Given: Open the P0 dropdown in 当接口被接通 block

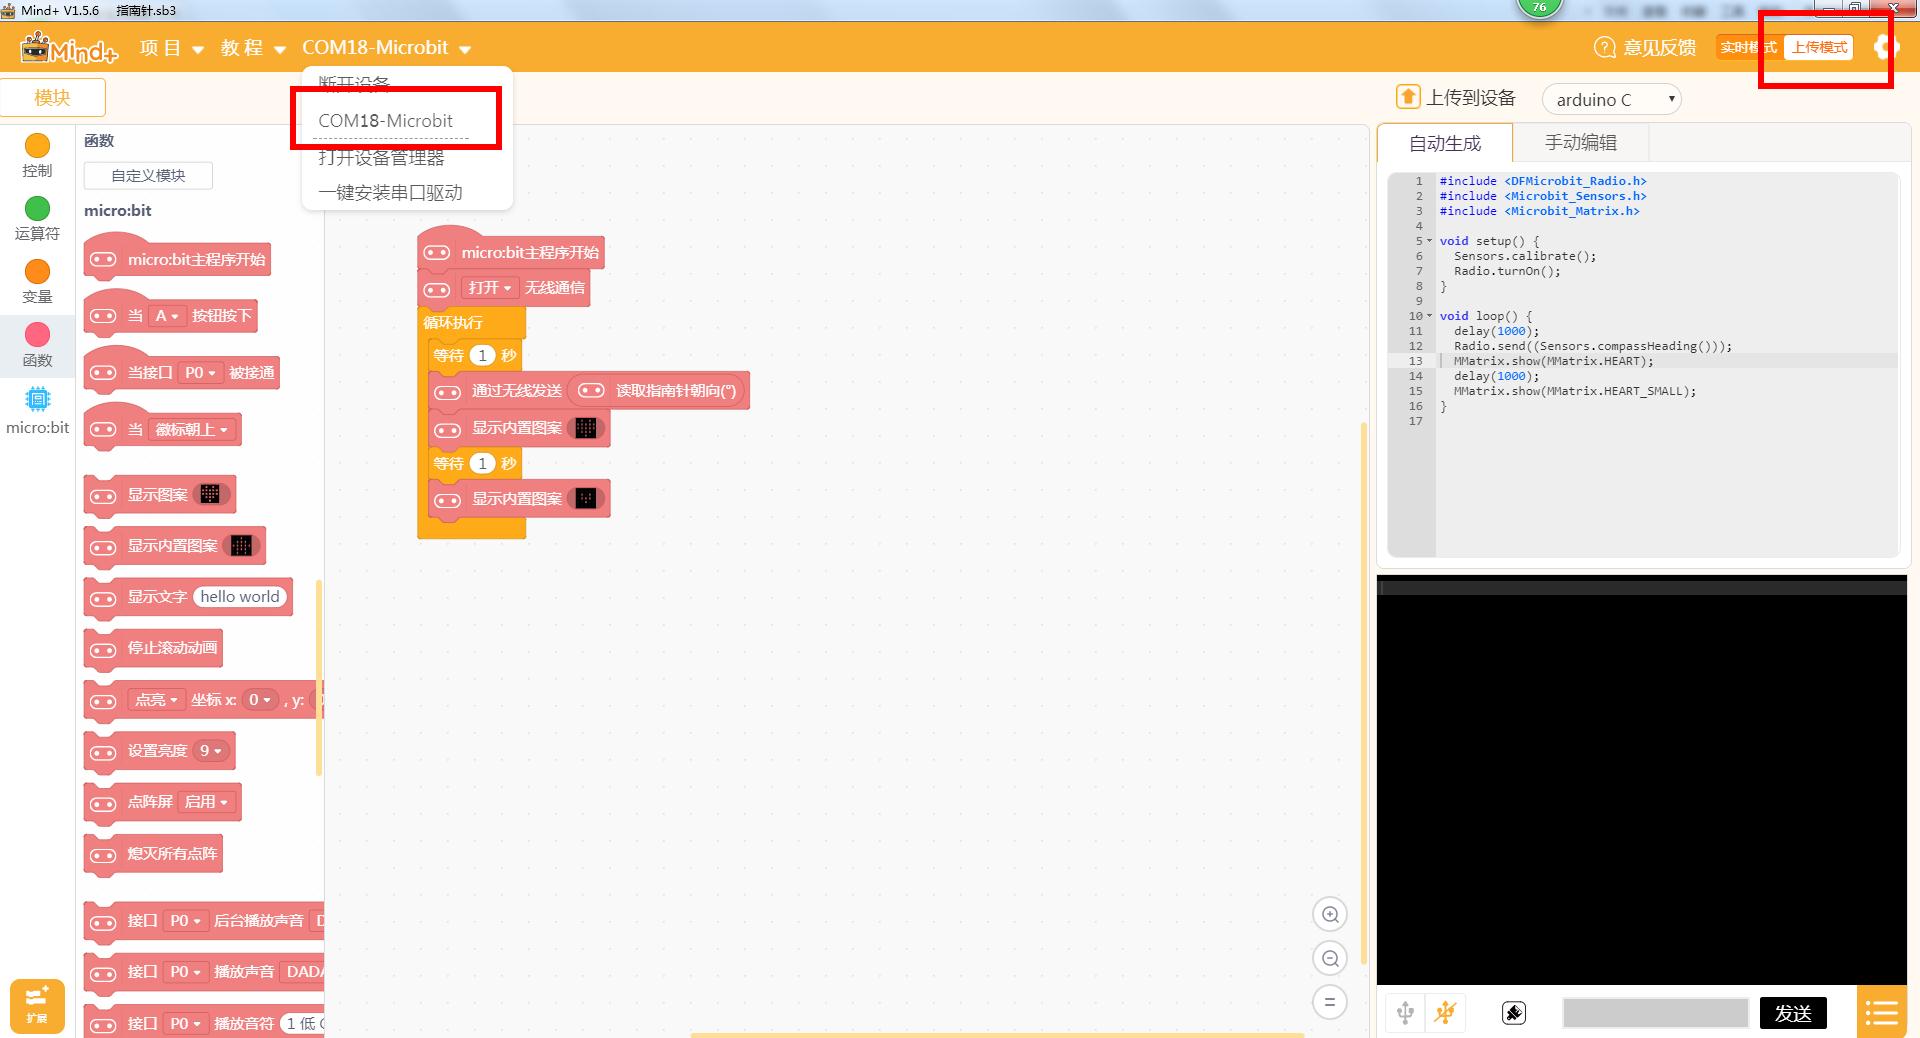Looking at the screenshot, I should (x=201, y=373).
